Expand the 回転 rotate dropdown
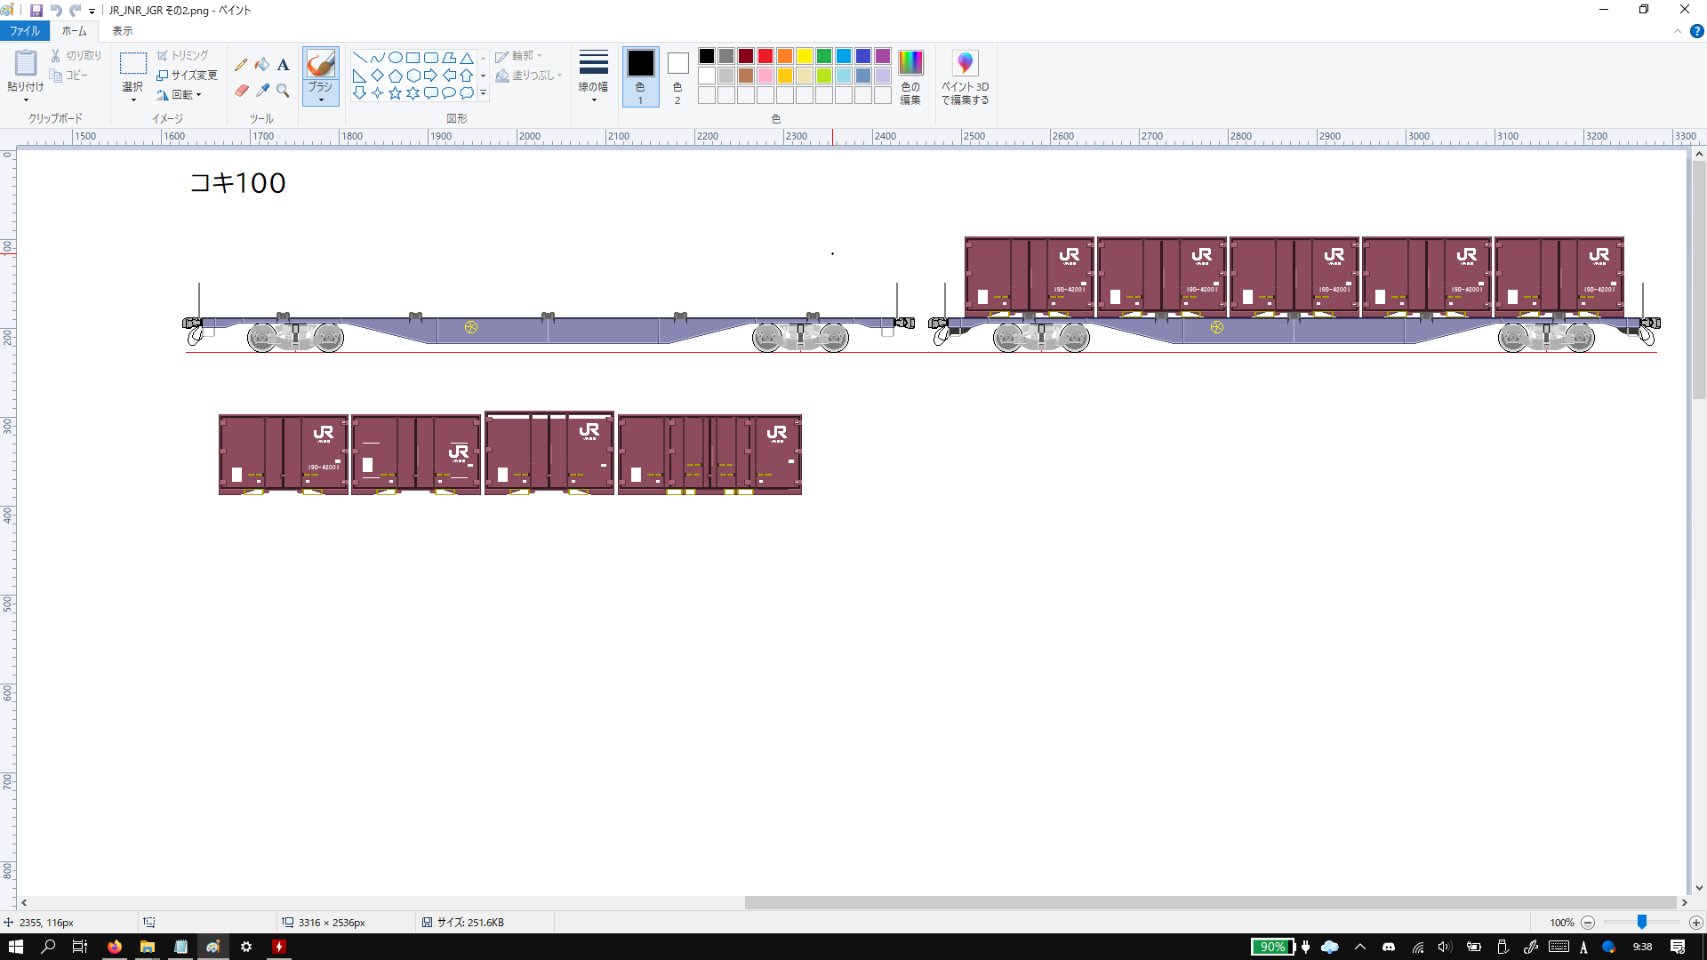 (181, 95)
